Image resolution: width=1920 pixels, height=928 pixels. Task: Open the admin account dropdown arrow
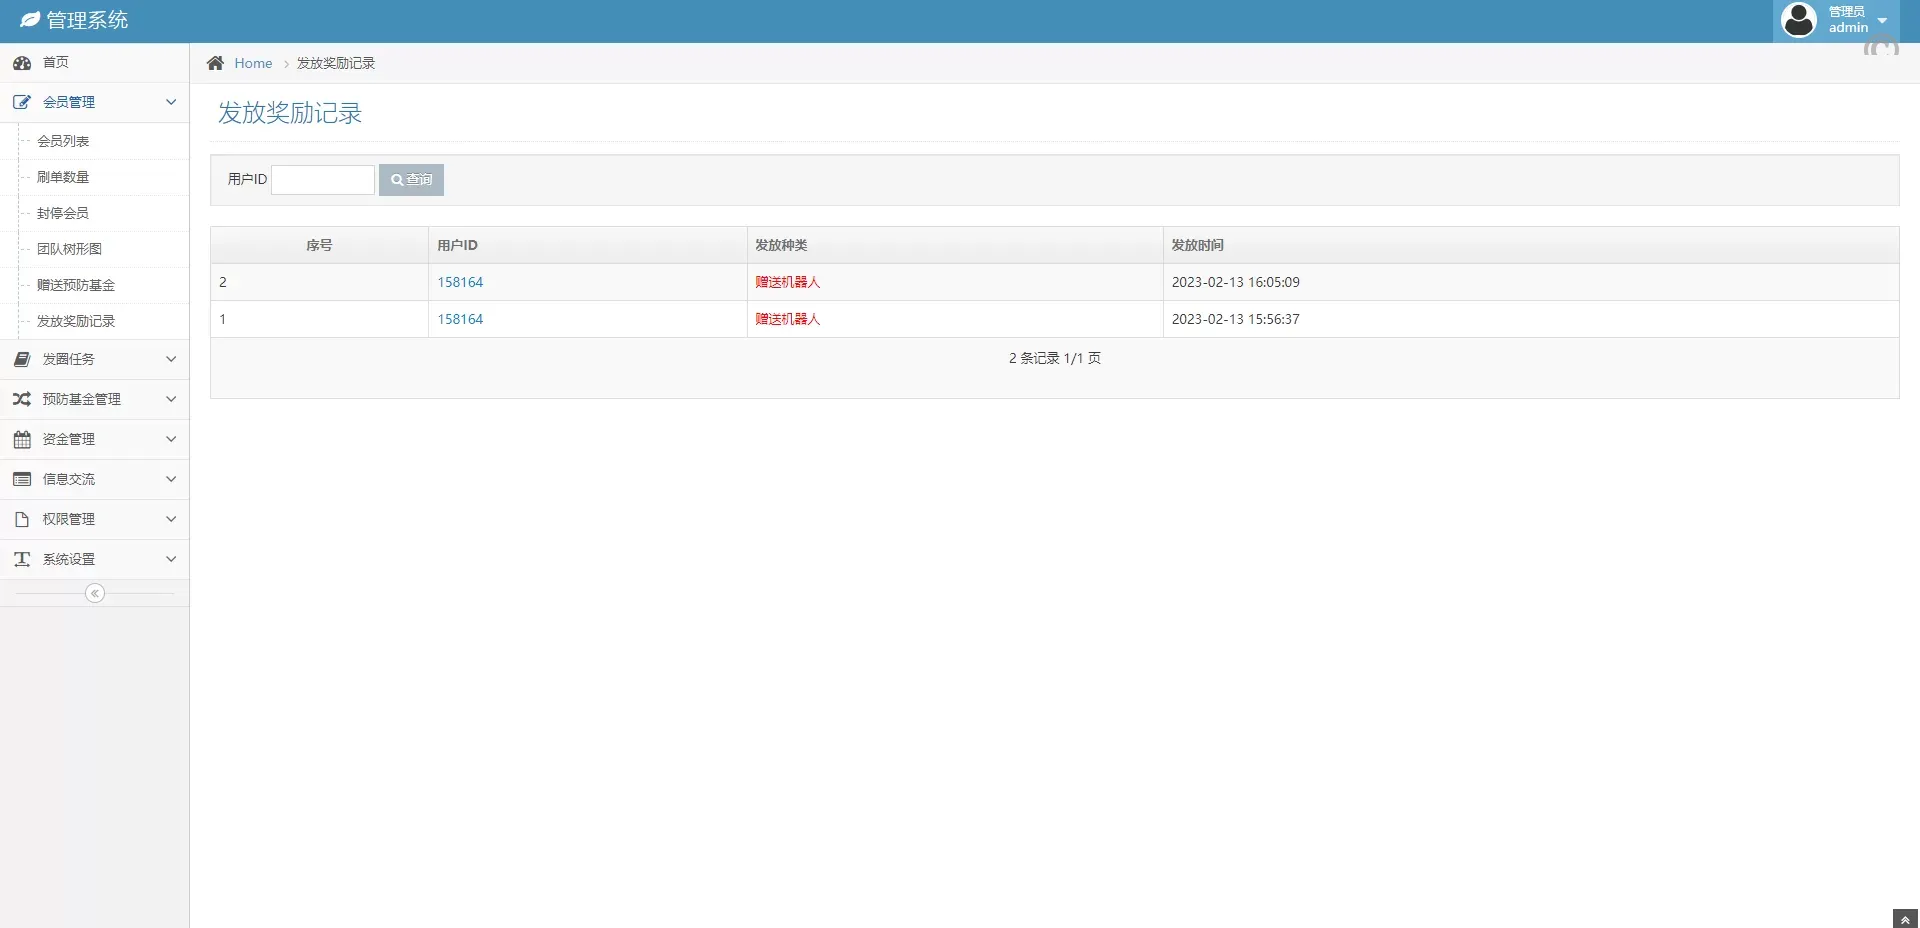tap(1883, 21)
